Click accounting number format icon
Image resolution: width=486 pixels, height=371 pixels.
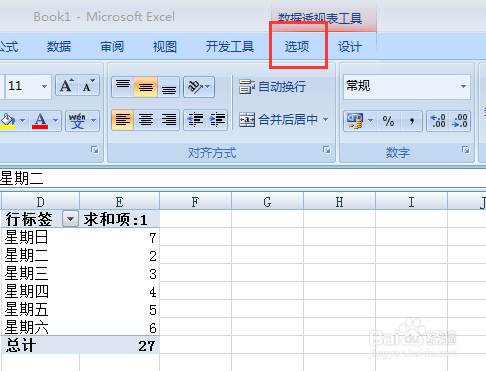[x=355, y=121]
